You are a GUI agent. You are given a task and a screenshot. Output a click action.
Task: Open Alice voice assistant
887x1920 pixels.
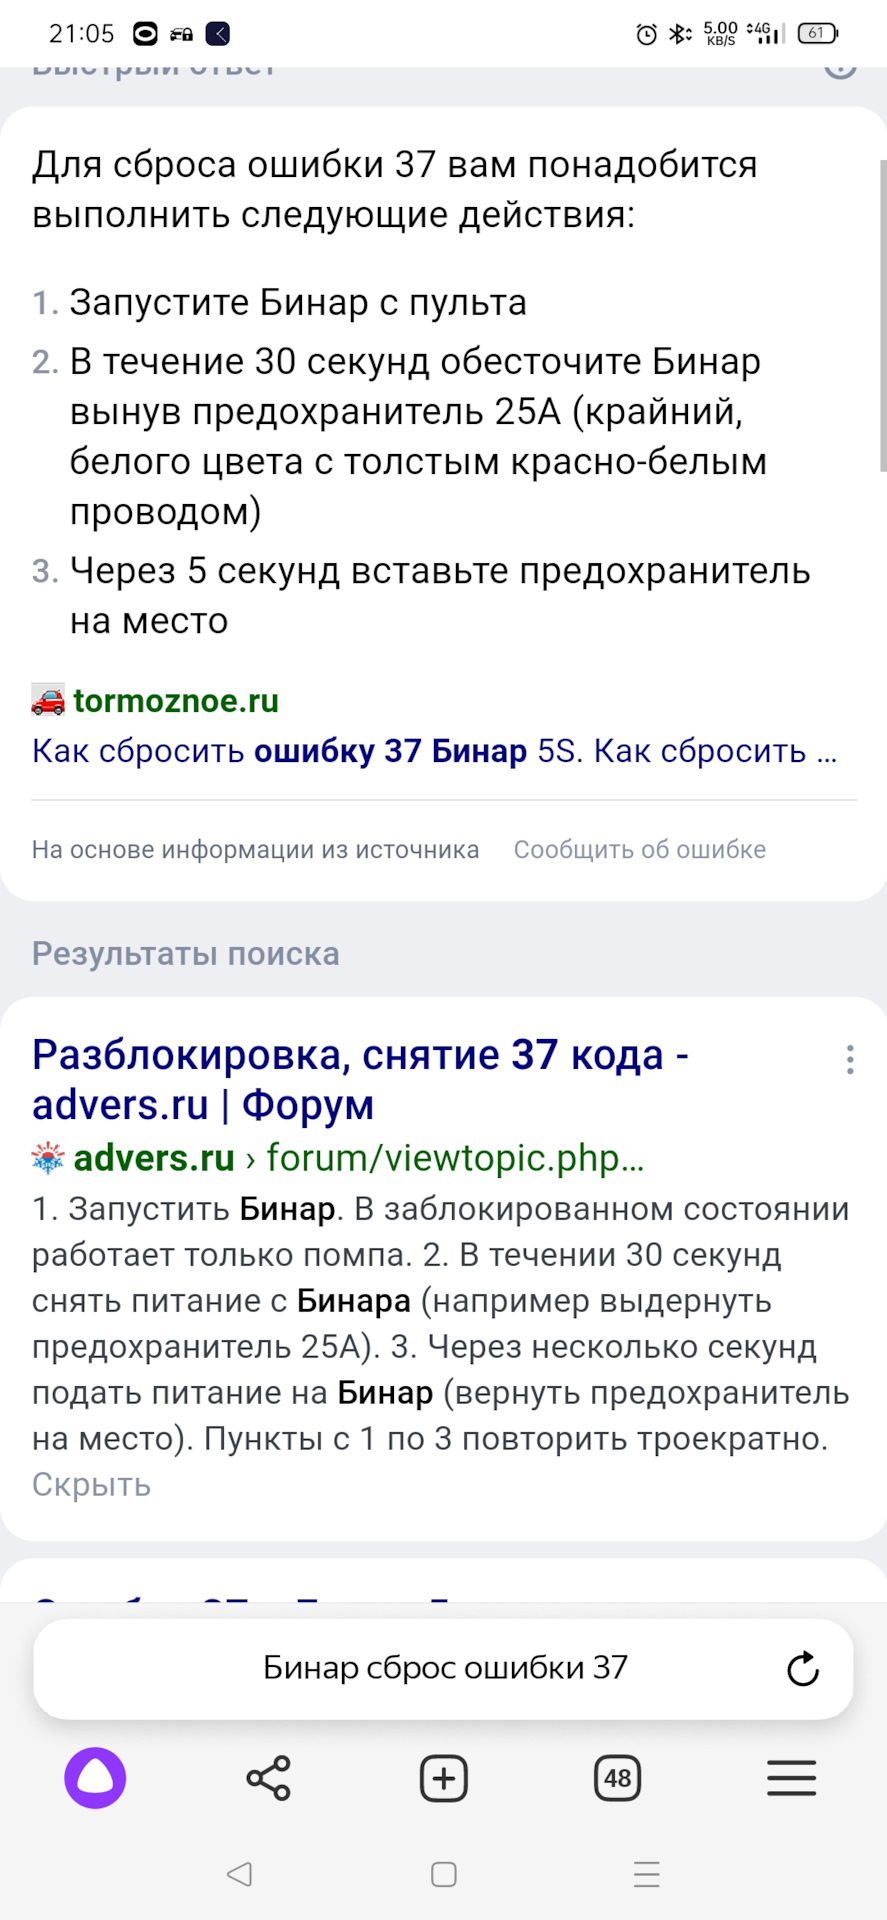pyautogui.click(x=95, y=1778)
